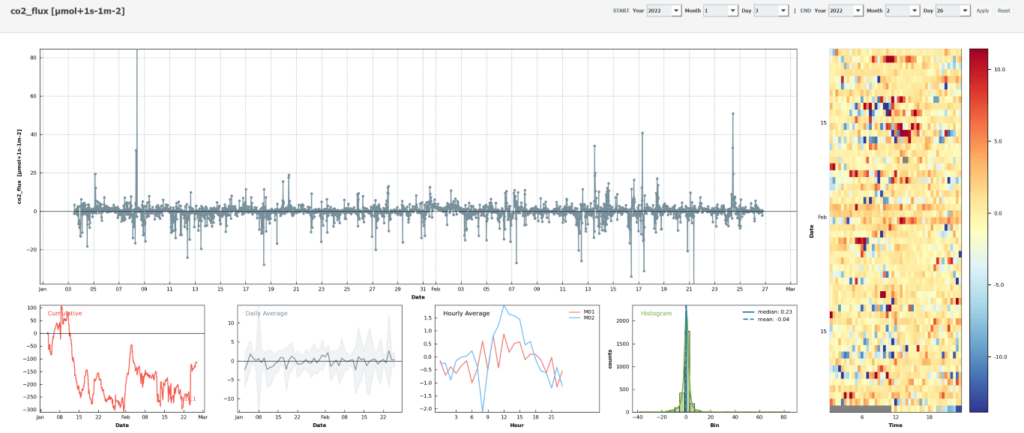Open the END Day dropdown
The width and height of the screenshot is (1024, 433).
(x=952, y=11)
